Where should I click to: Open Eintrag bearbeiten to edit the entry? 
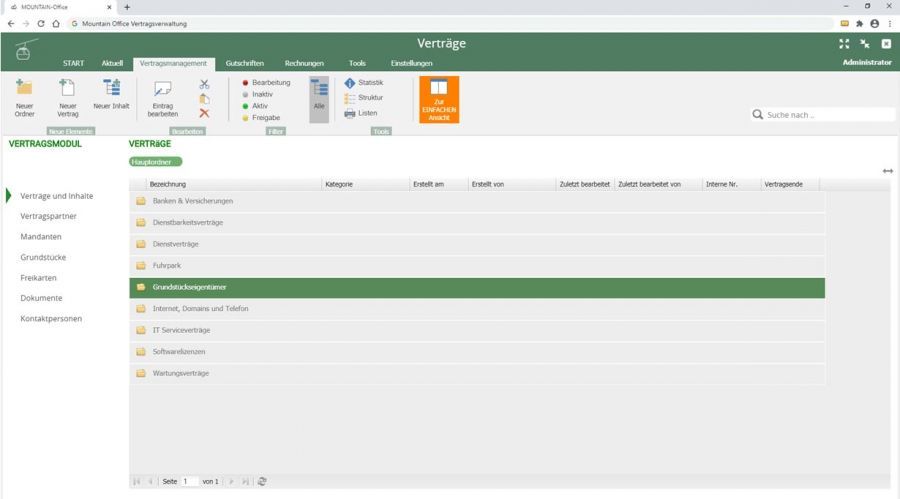coord(163,91)
